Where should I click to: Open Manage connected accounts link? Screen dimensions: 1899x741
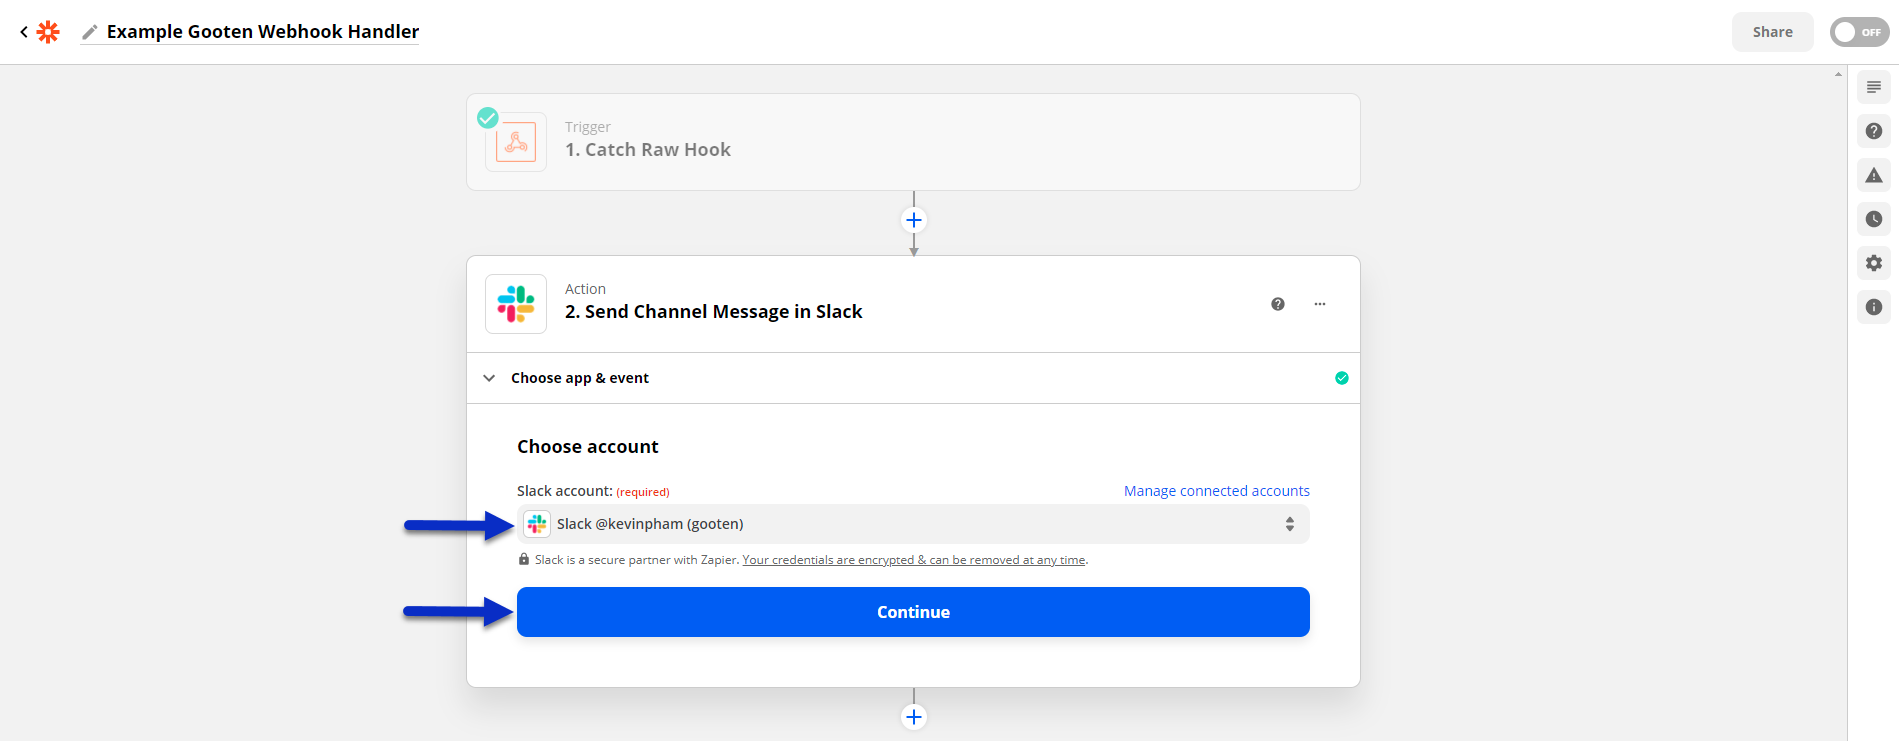[1217, 491]
